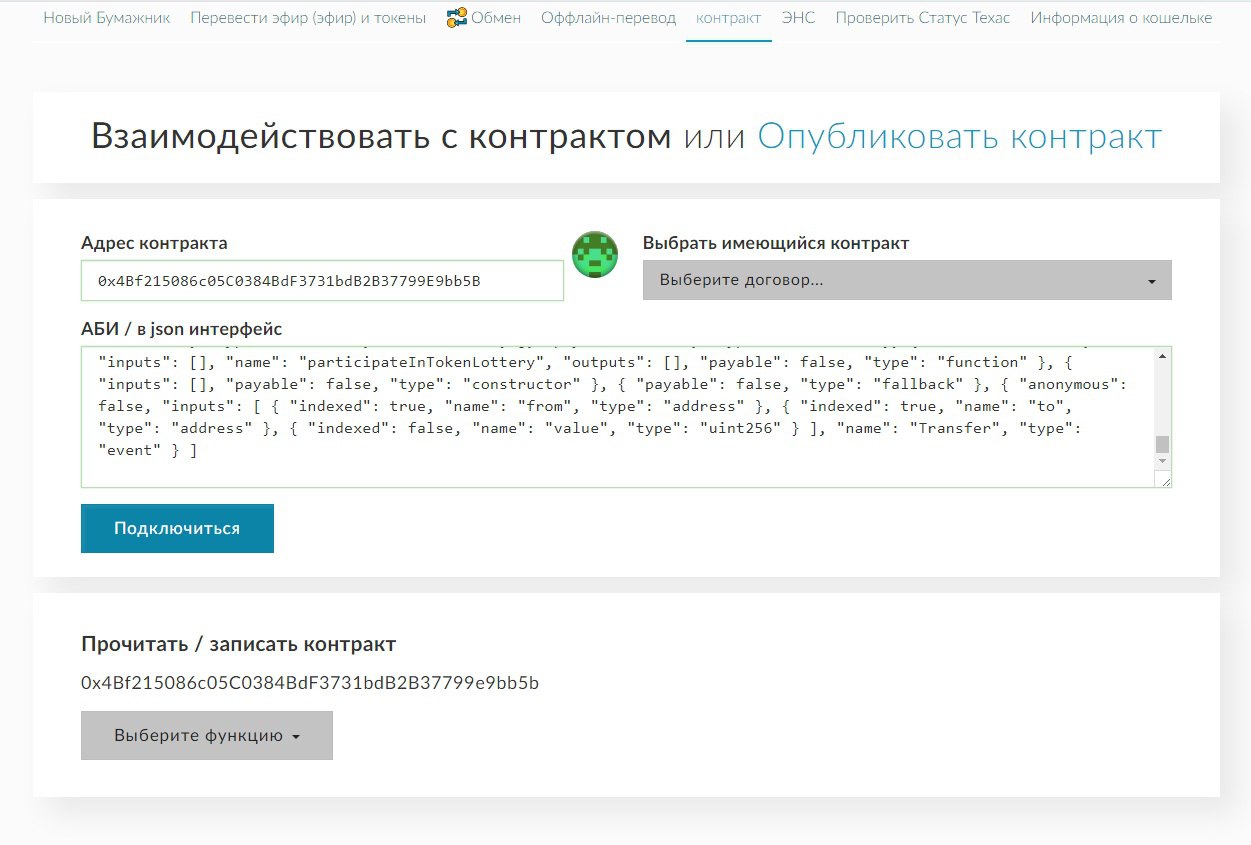Click the Адрес контракта label
Screen dimensions: 1251x845
click(154, 243)
